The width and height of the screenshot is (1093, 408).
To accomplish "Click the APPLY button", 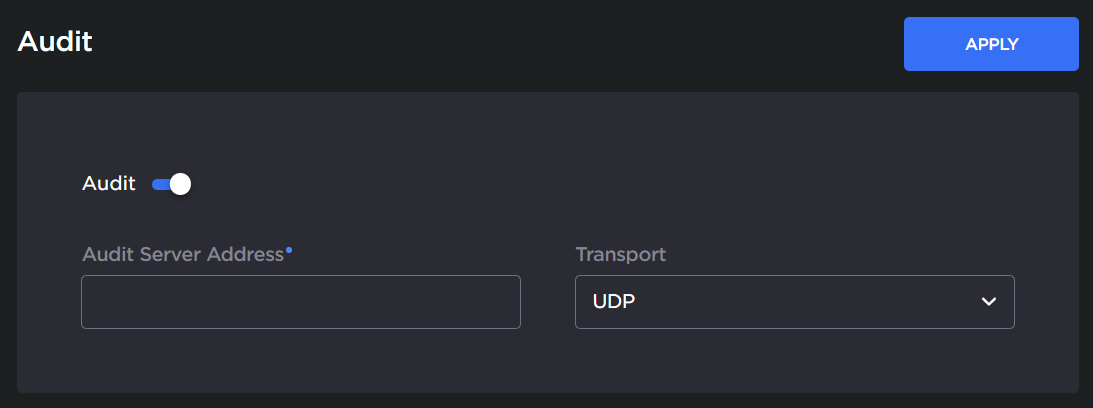I will [x=991, y=44].
